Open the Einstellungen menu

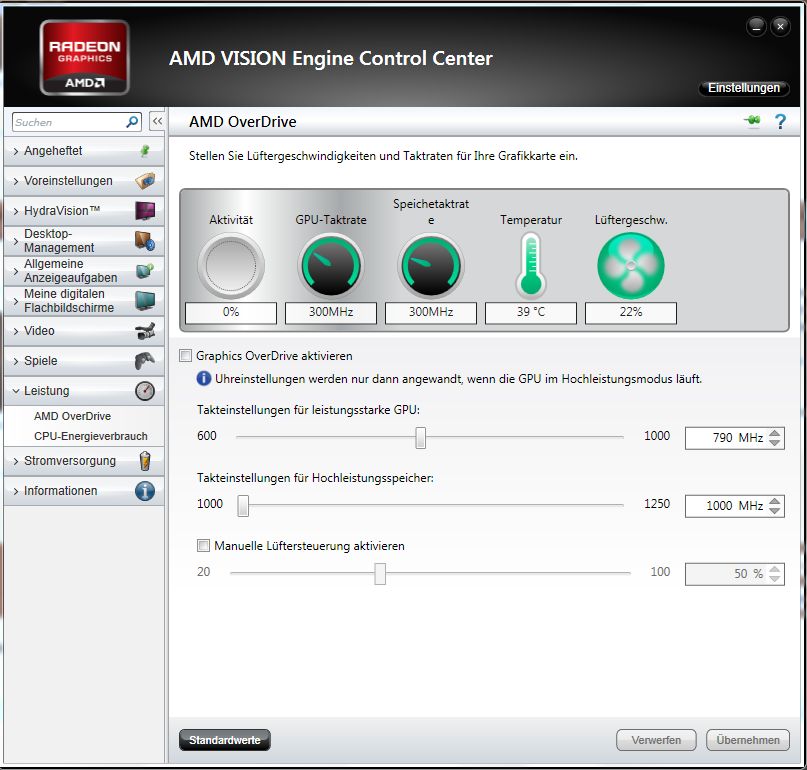pyautogui.click(x=743, y=88)
